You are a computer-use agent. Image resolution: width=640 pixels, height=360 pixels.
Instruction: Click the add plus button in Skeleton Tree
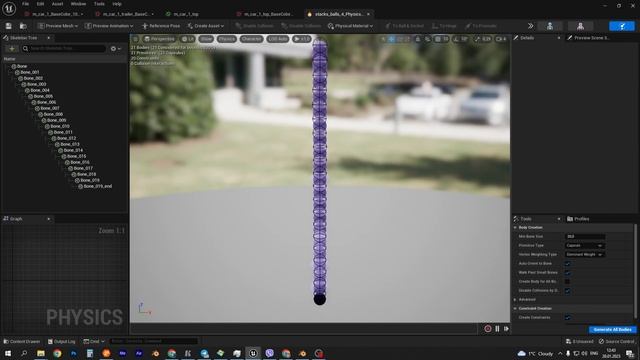pos(11,48)
